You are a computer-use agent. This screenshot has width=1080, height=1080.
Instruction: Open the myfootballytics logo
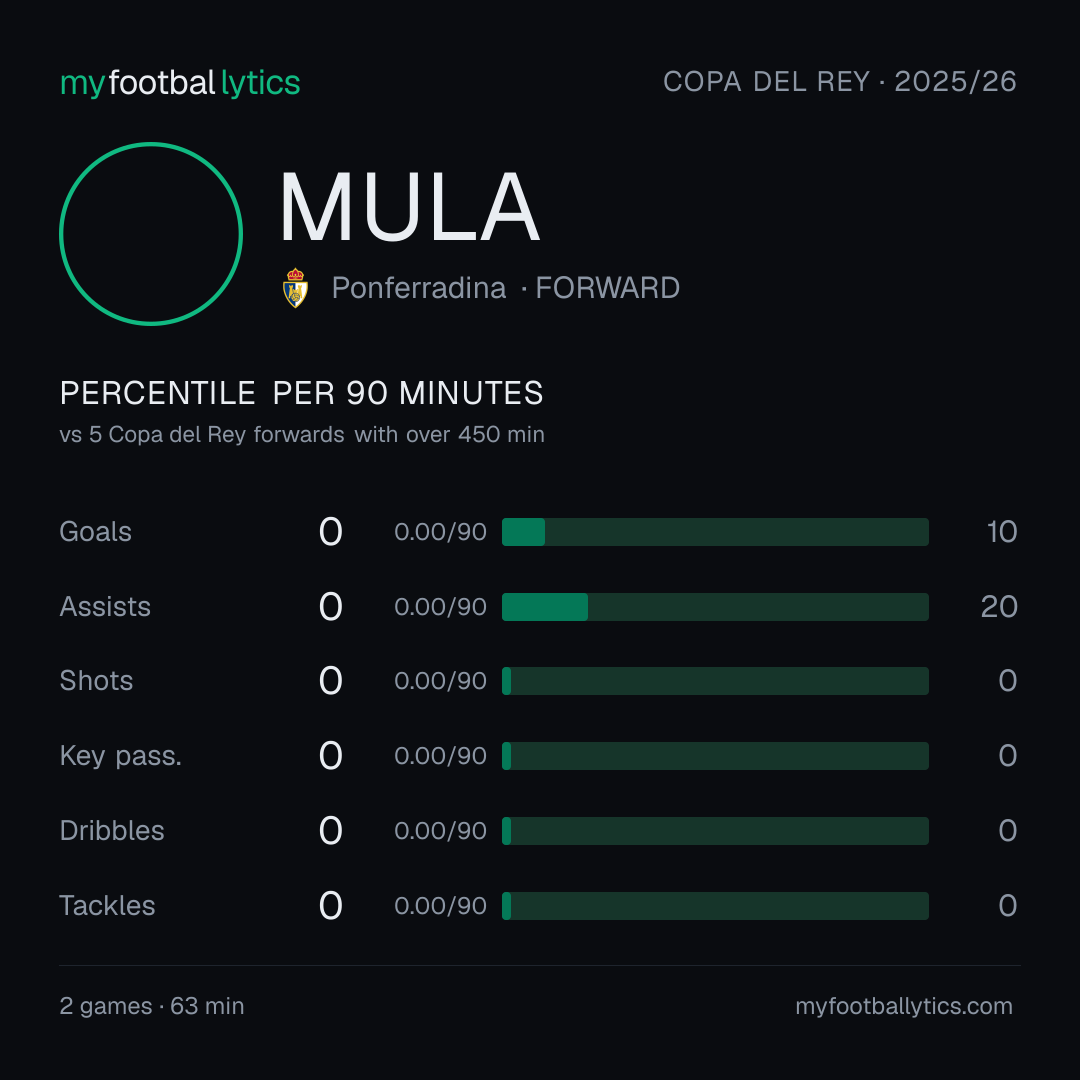point(180,83)
